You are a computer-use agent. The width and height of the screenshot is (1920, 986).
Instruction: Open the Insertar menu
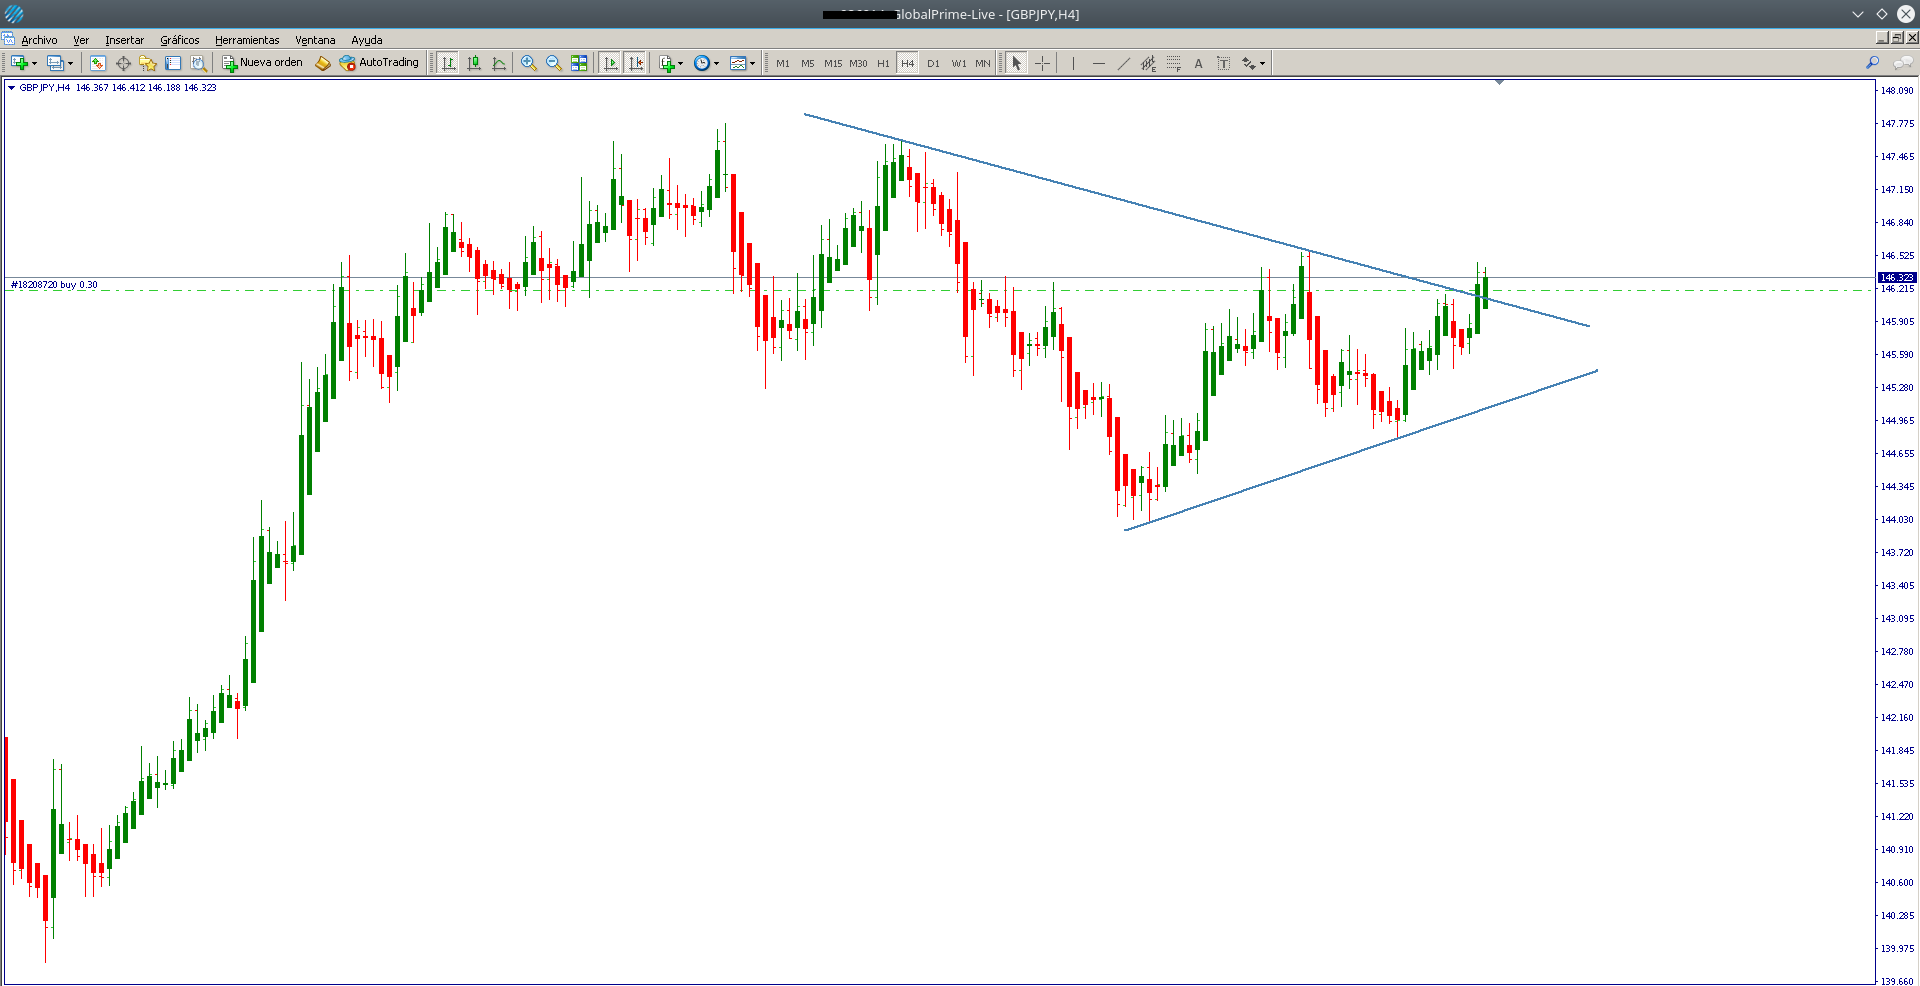click(125, 40)
